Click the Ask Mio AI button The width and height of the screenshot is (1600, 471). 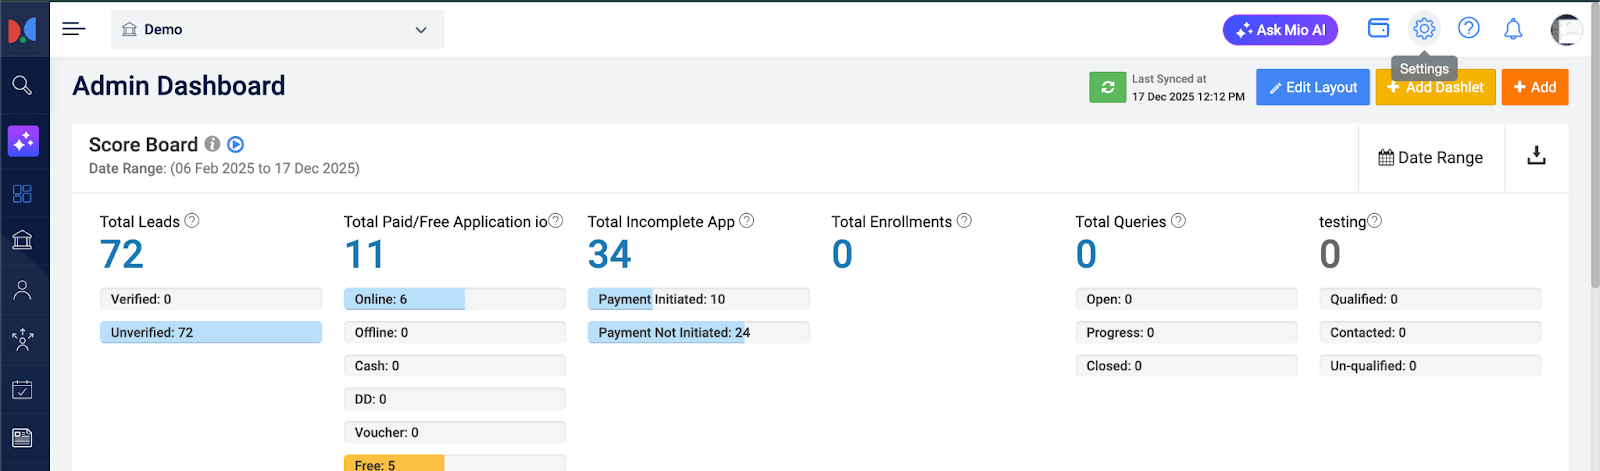[x=1280, y=30]
